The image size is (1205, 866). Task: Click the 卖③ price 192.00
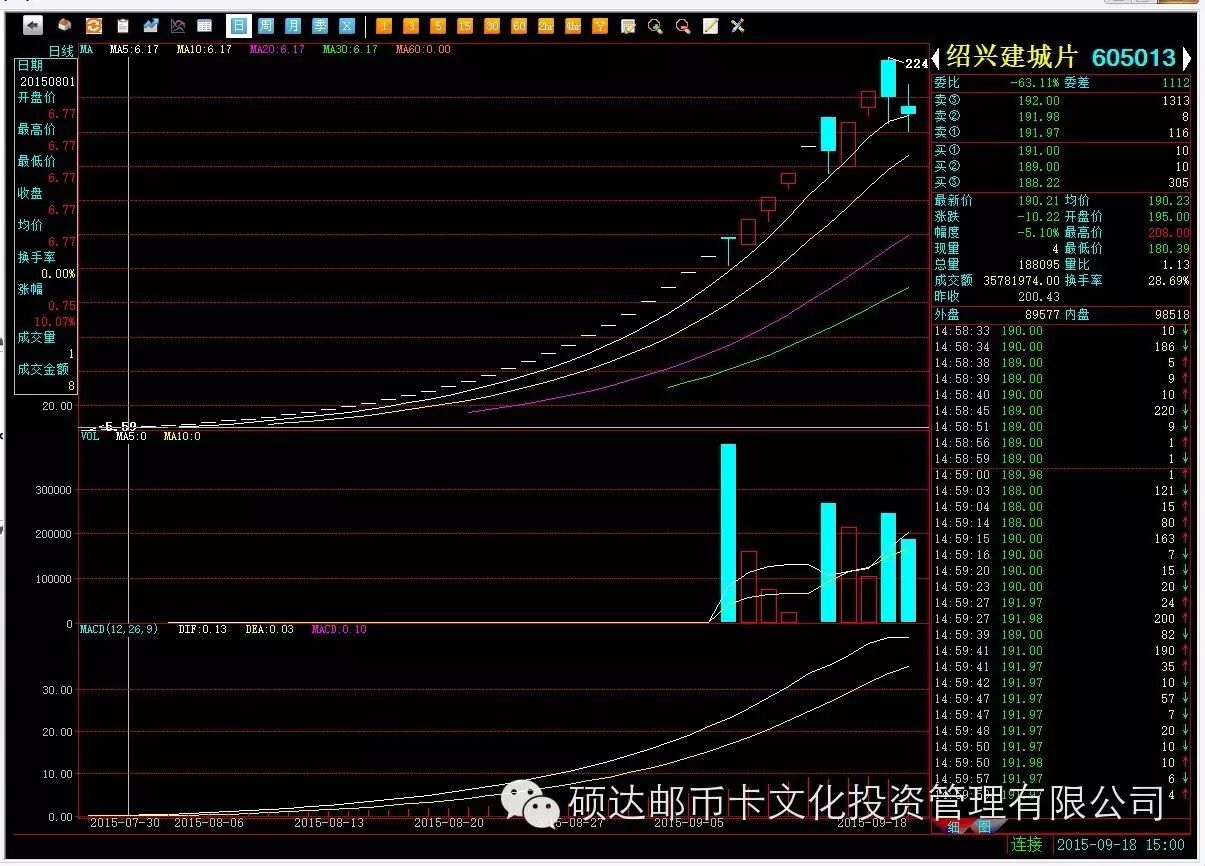(x=1039, y=101)
